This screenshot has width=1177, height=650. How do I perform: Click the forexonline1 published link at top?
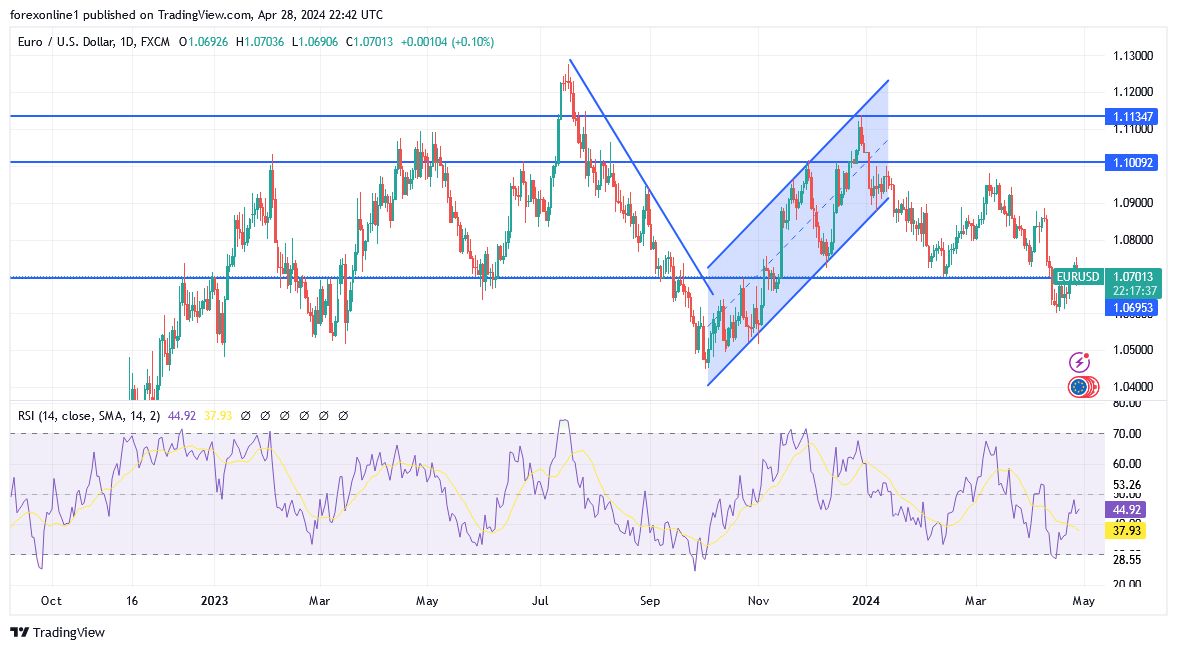coord(45,14)
